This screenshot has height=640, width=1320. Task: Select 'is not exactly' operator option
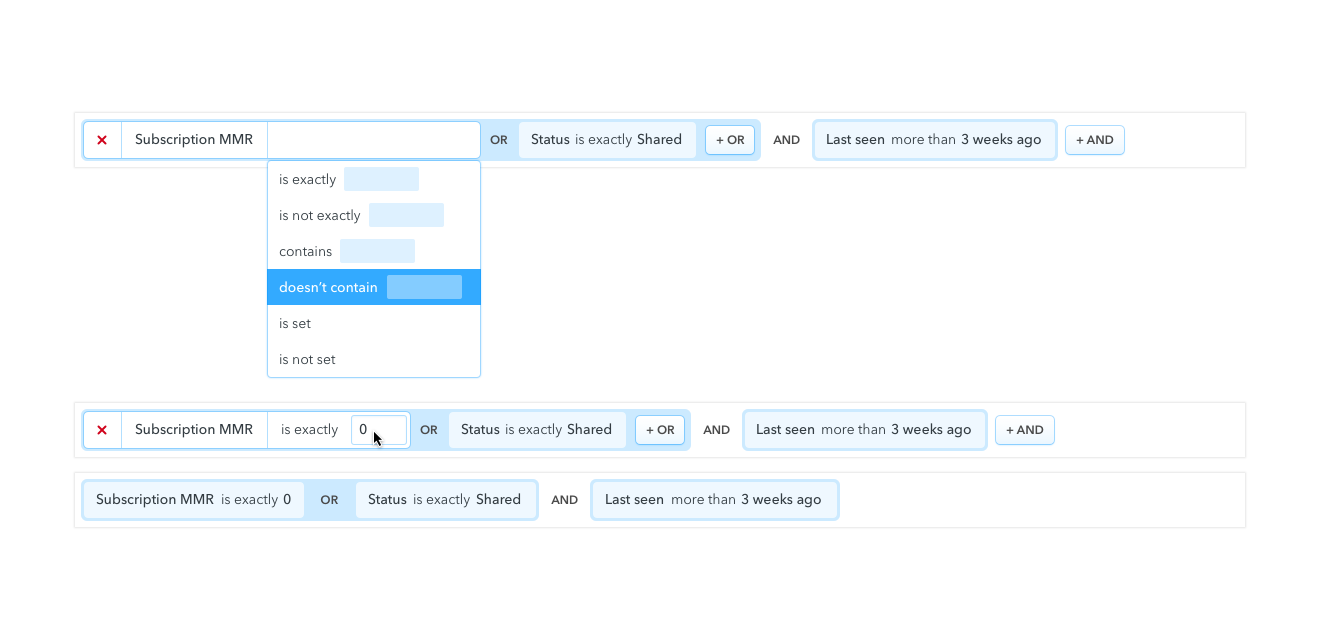click(319, 216)
